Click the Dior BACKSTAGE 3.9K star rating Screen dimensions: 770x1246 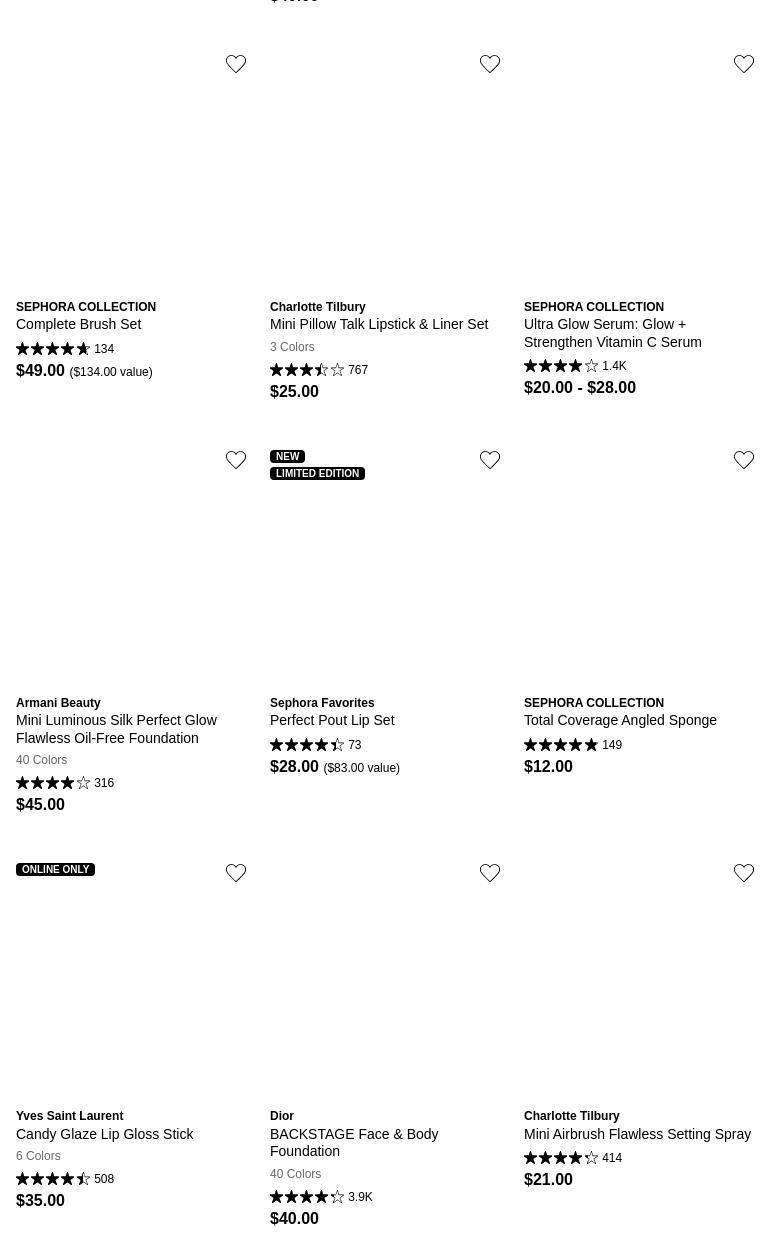[x=320, y=1197]
